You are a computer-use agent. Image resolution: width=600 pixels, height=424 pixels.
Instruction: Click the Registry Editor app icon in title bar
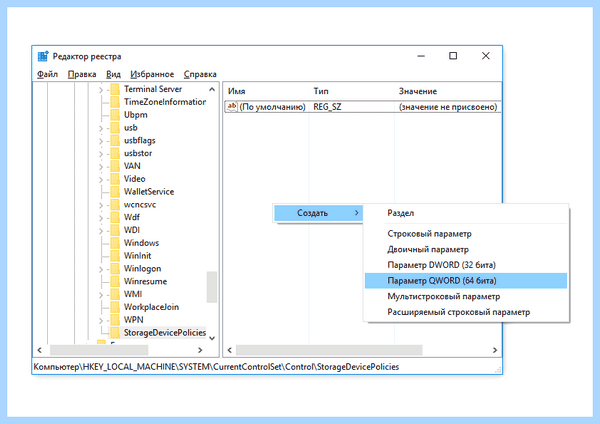(43, 56)
